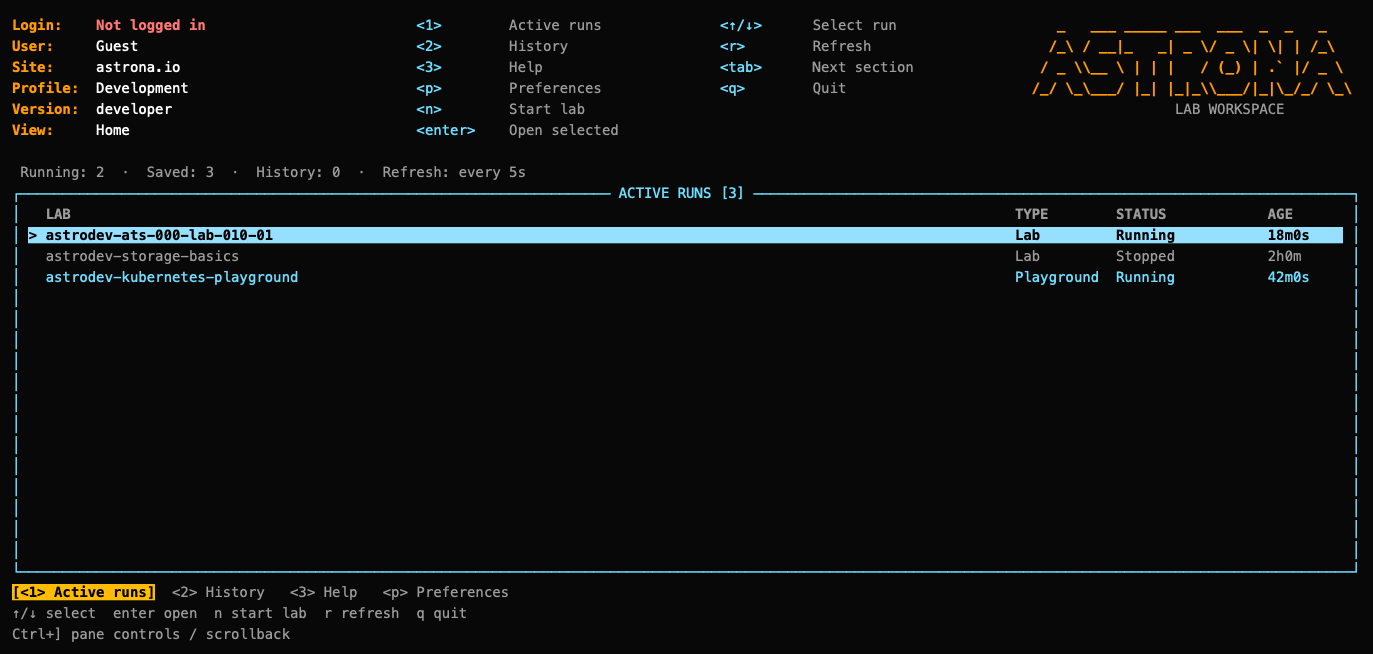Click the Open selected label in header
This screenshot has width=1373, height=654.
tap(564, 130)
